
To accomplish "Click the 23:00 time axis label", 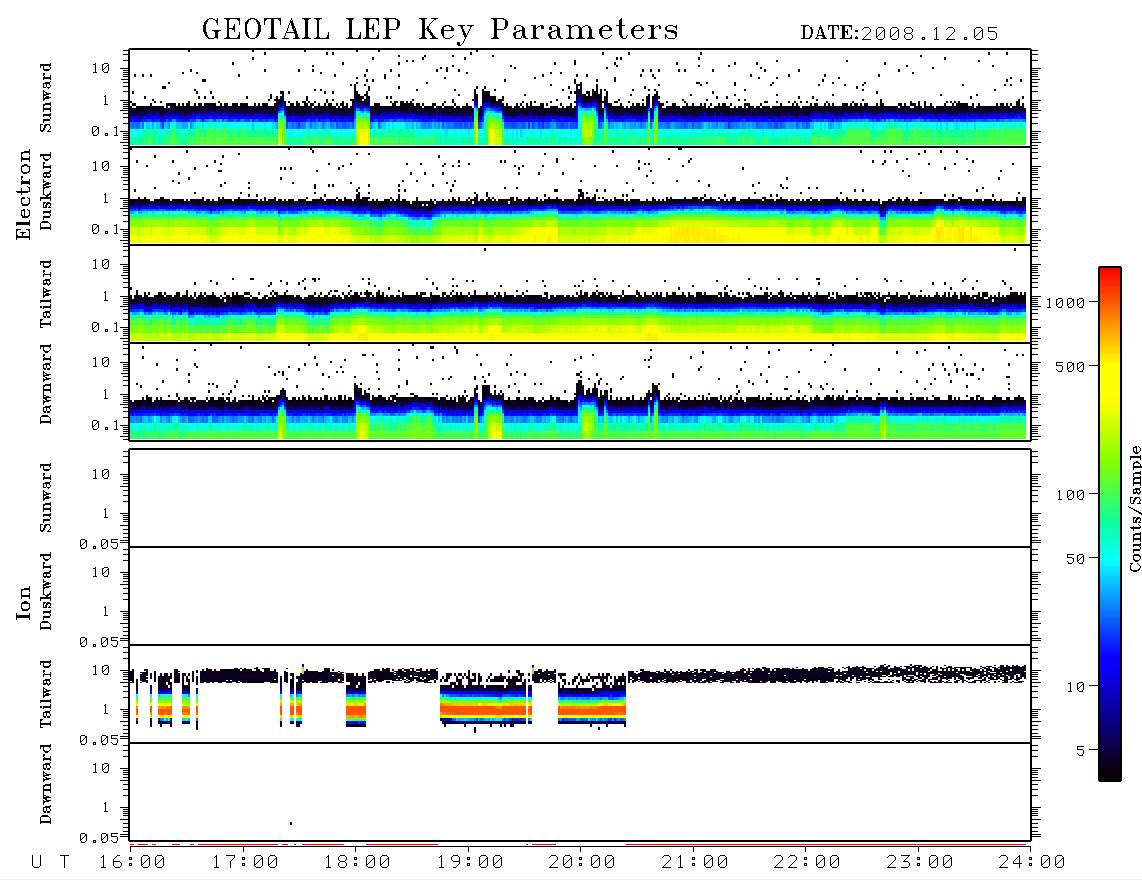I will coord(919,863).
